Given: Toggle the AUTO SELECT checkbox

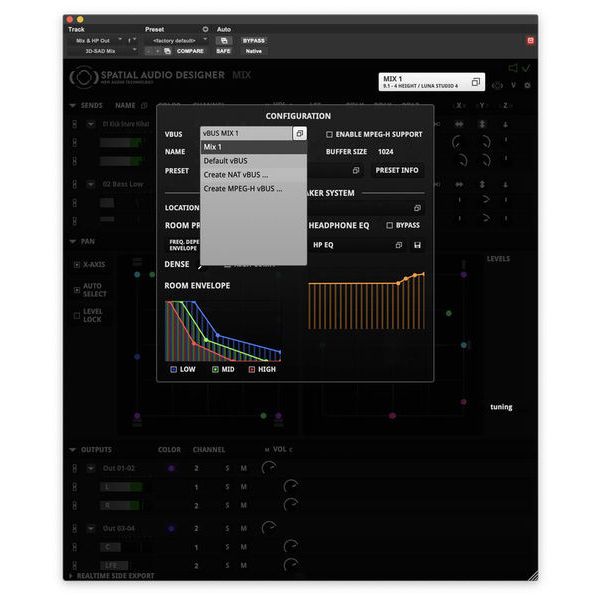Looking at the screenshot, I should (77, 290).
